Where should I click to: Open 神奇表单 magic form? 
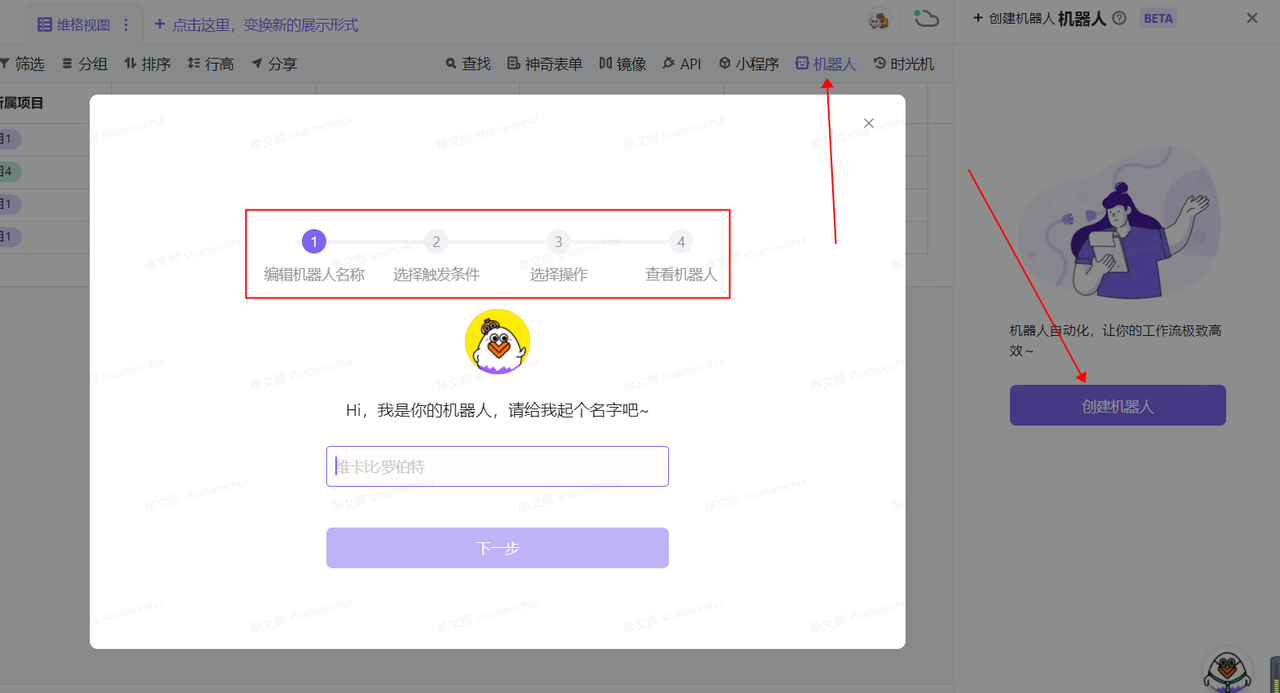coord(545,64)
